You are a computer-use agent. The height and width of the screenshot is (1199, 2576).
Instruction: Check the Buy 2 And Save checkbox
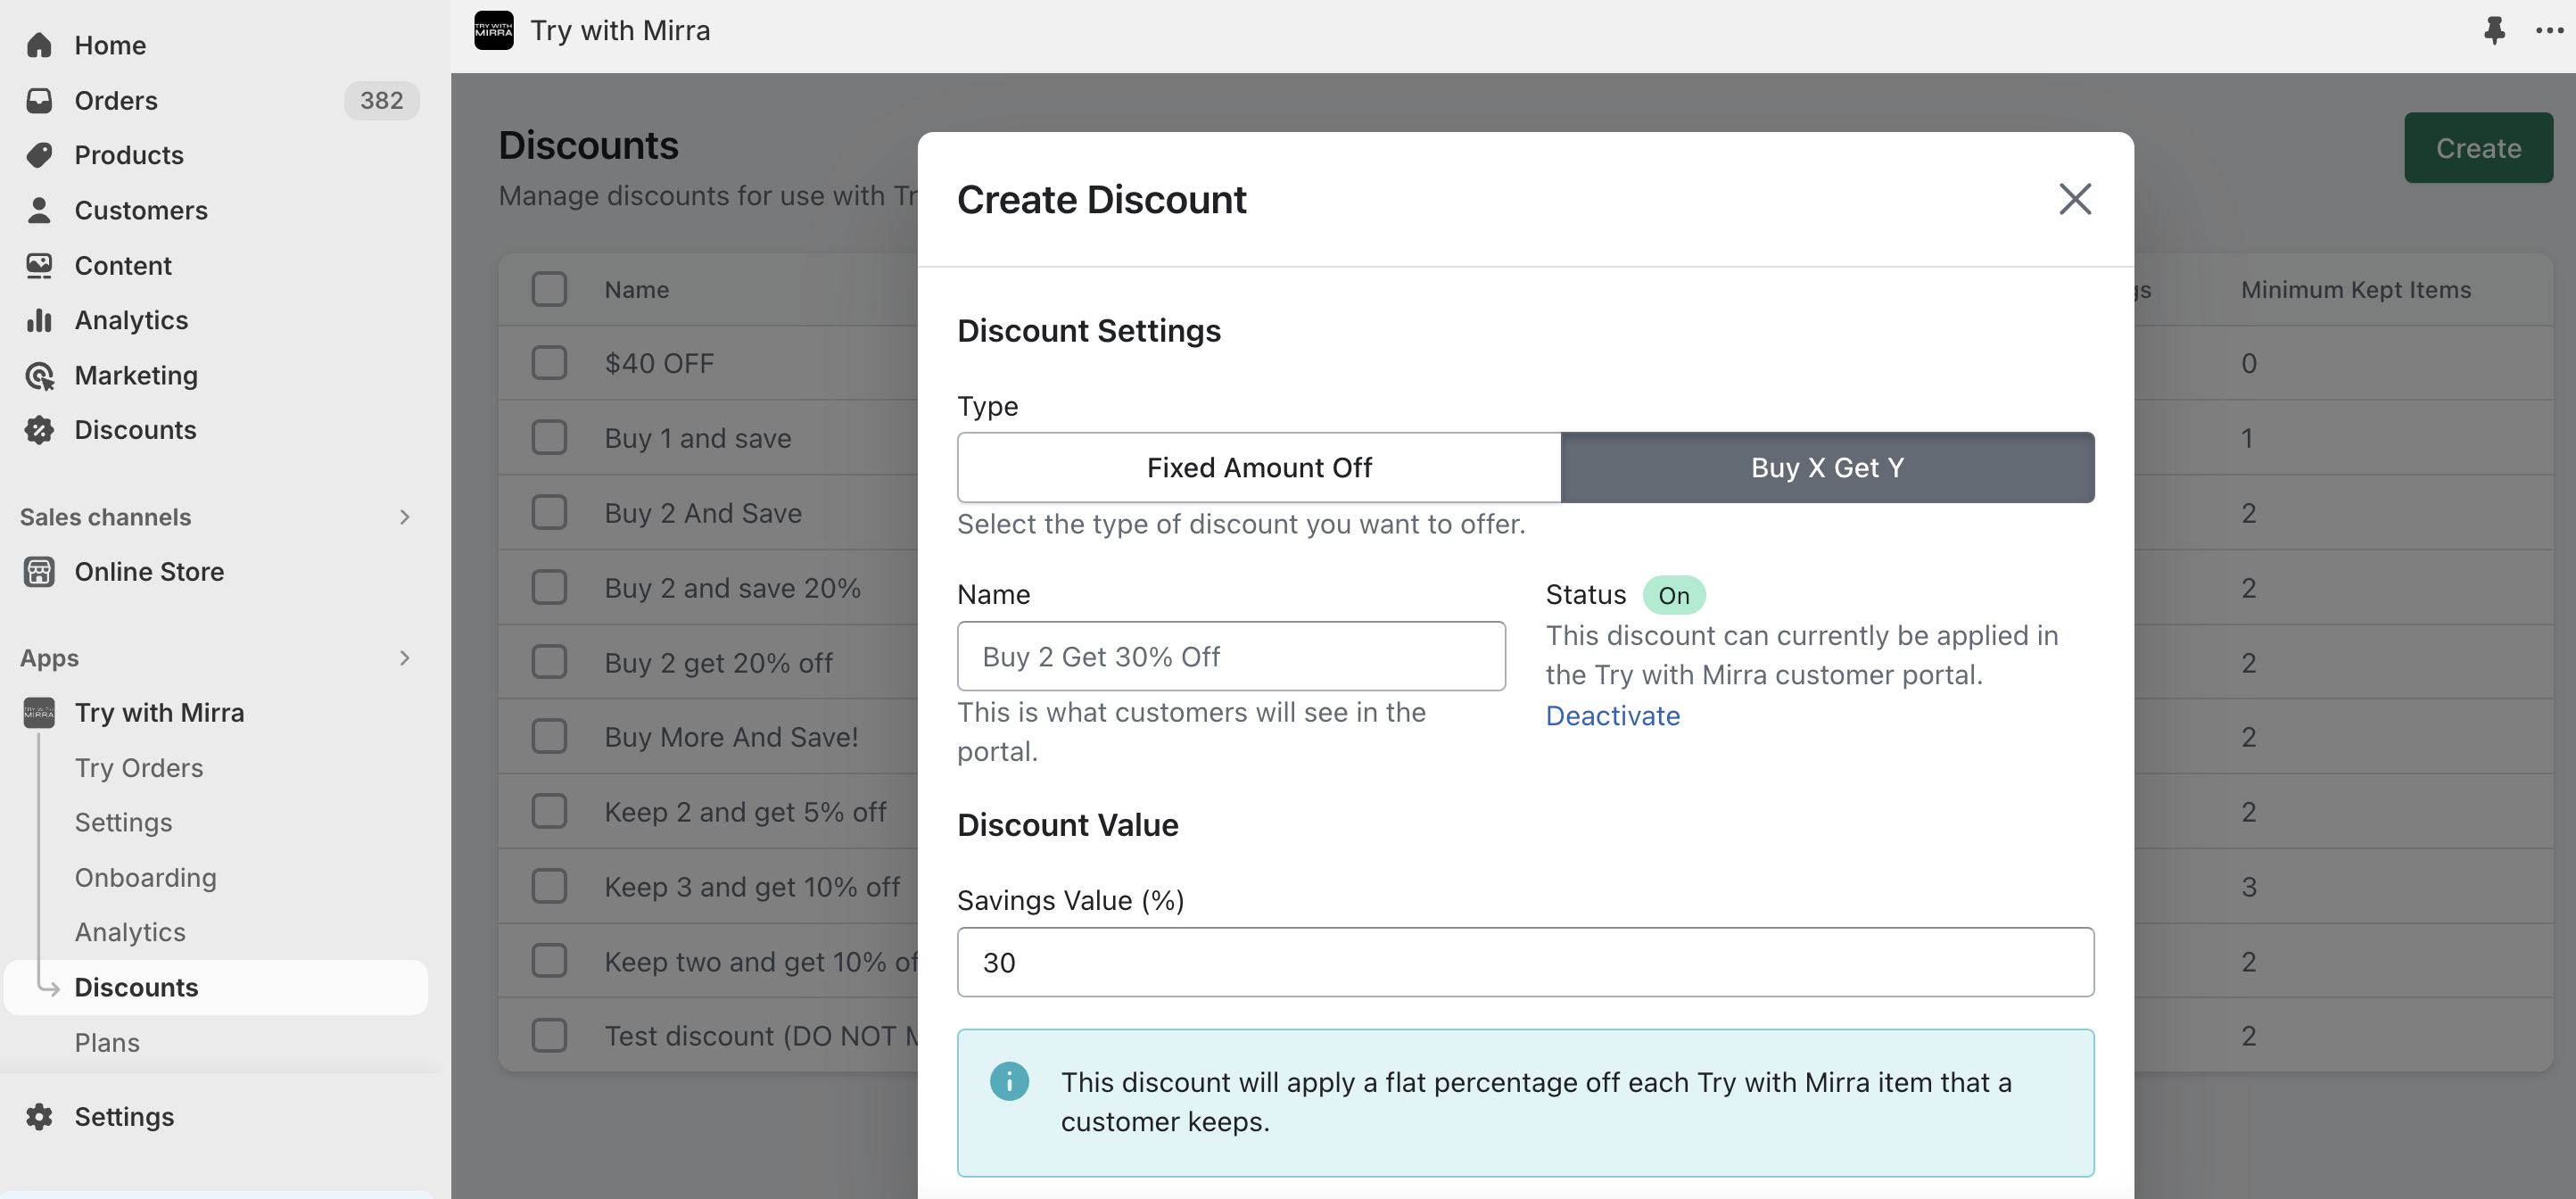coord(549,513)
